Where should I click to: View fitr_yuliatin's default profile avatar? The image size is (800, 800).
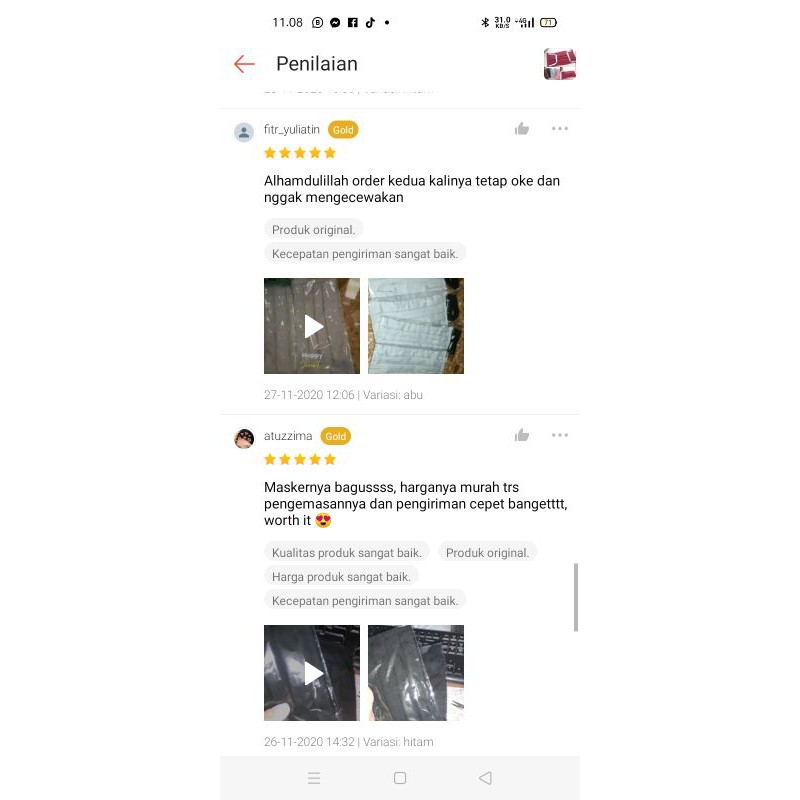pyautogui.click(x=244, y=132)
